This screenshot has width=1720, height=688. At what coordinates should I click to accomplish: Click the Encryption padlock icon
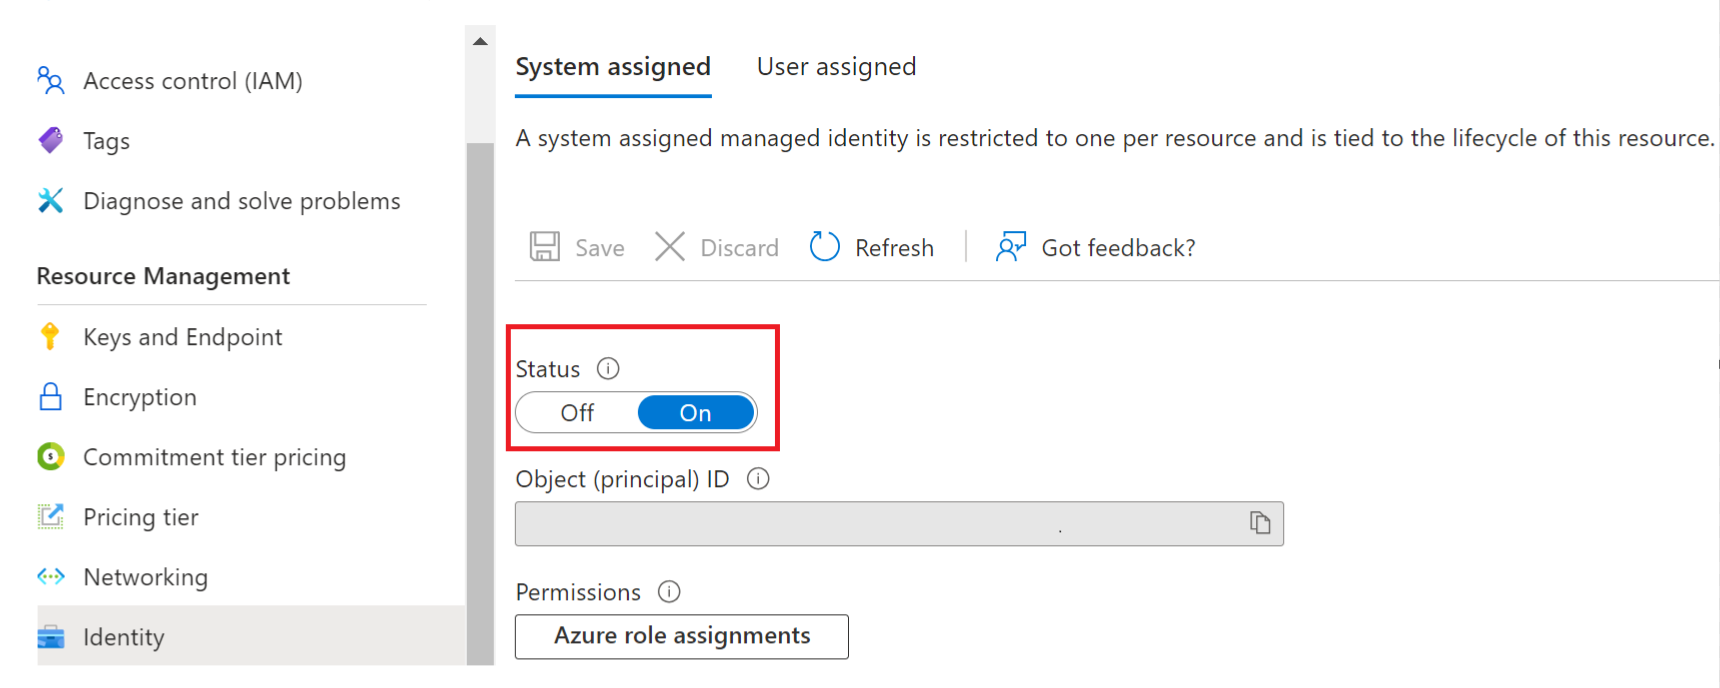coord(50,397)
